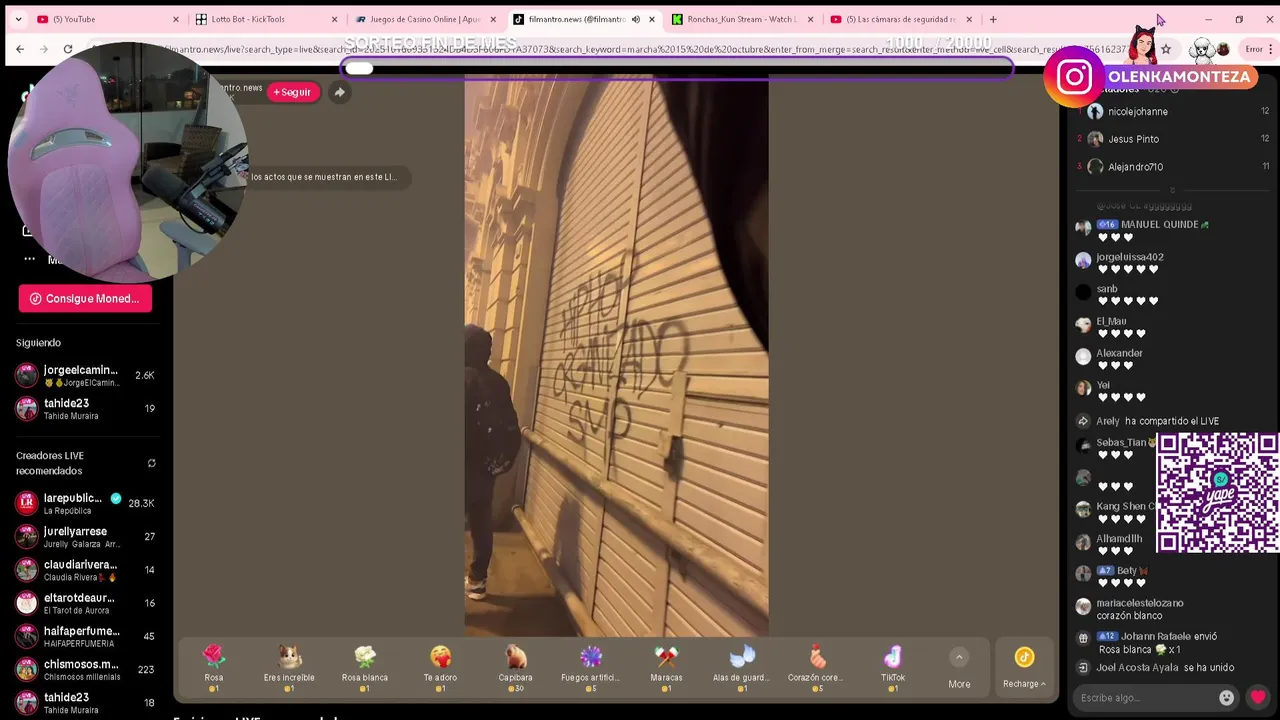Send the Alas de guarda gift
The image size is (1280, 720).
tap(741, 668)
